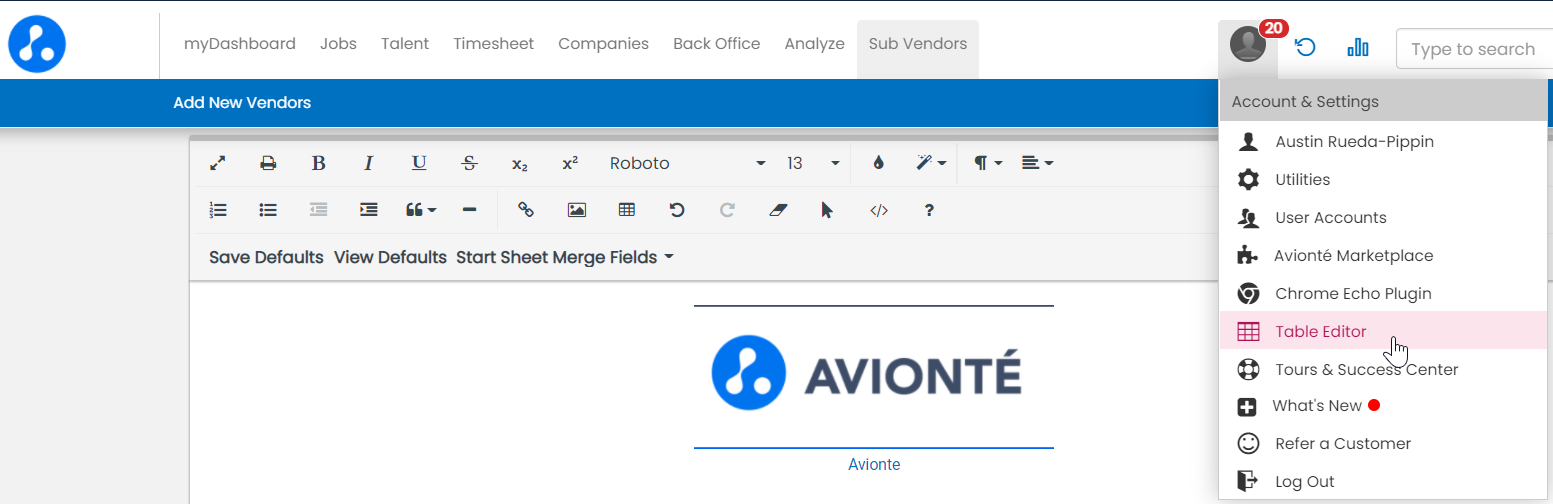Click the print icon in editor toolbar
The image size is (1553, 504).
[268, 163]
